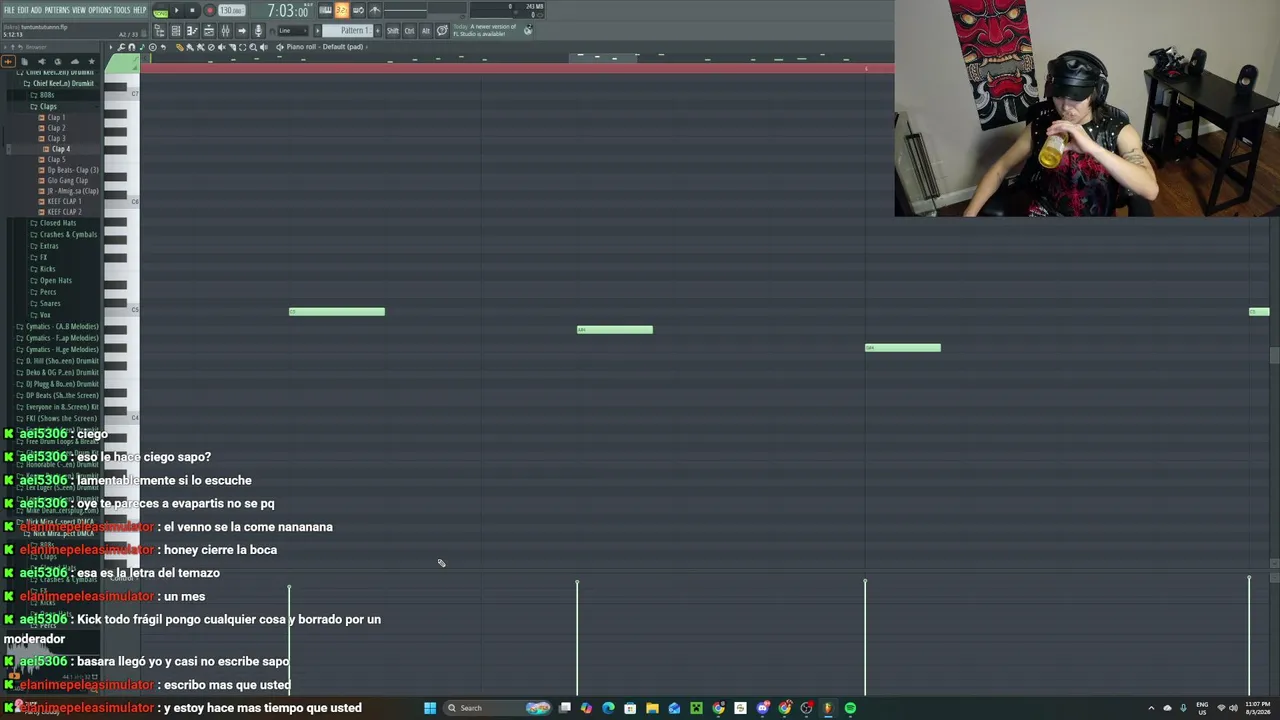This screenshot has height=720, width=1280.
Task: Select the piano roll Draw pencil tool
Action: (x=178, y=47)
